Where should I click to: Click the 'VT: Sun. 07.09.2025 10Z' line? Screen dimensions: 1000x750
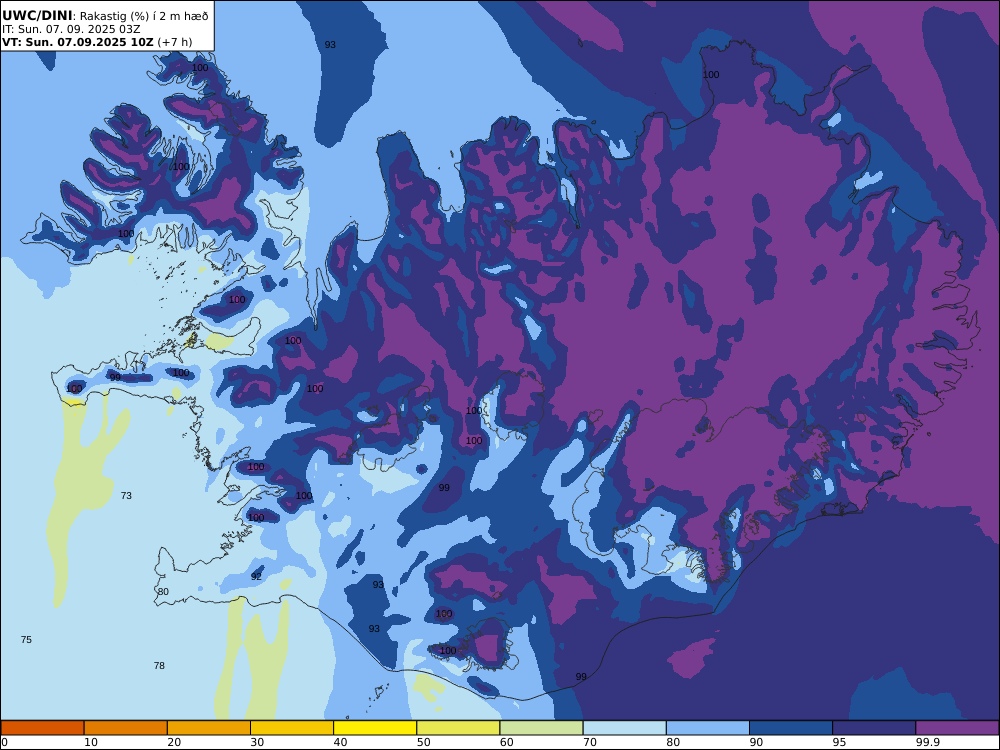click(x=78, y=43)
